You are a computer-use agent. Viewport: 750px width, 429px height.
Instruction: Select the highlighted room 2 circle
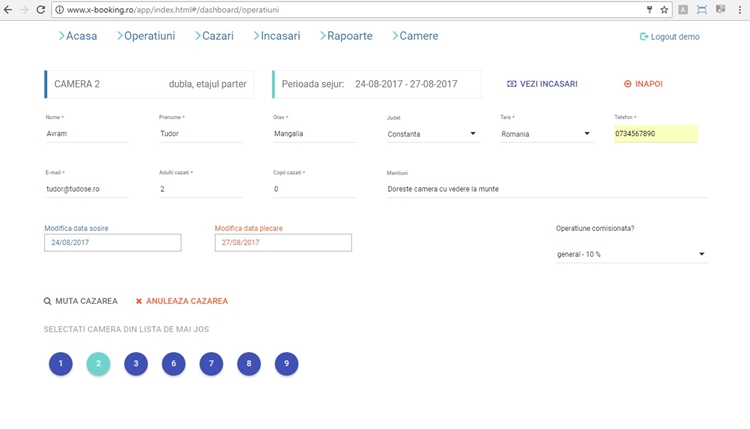pyautogui.click(x=98, y=364)
